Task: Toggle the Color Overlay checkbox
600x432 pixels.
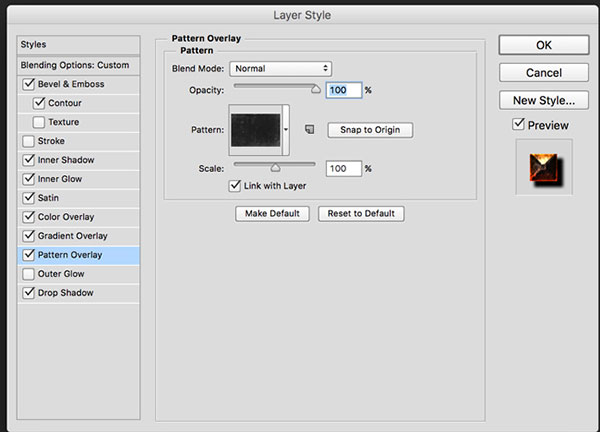Action: click(29, 217)
